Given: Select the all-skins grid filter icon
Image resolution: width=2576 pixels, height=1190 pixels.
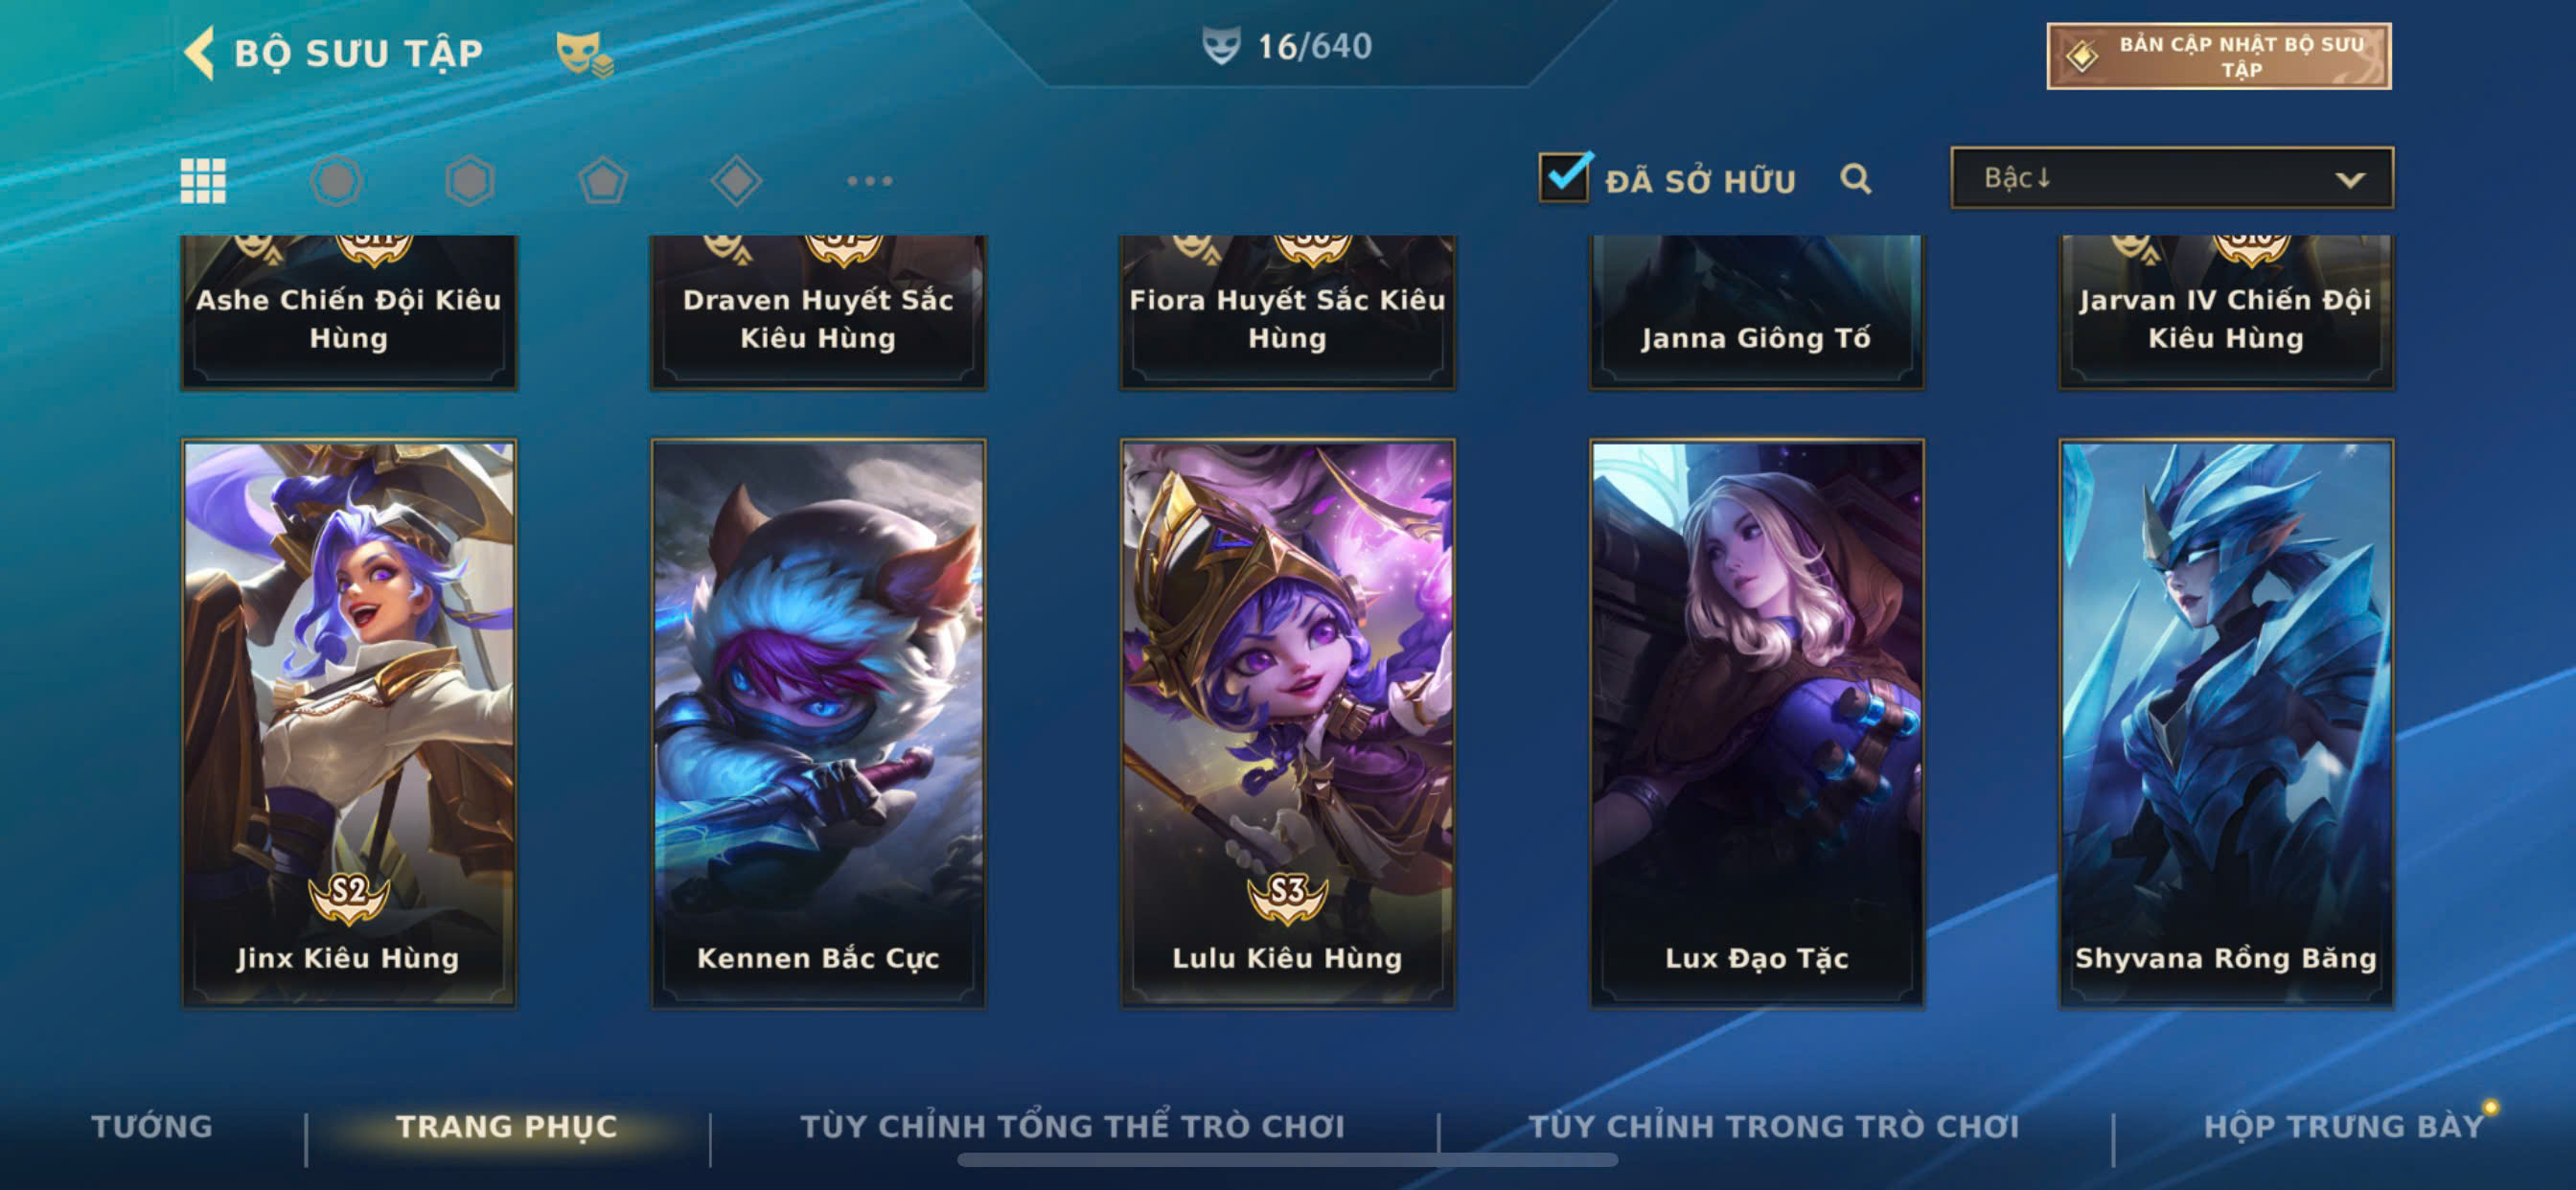Looking at the screenshot, I should 203,181.
